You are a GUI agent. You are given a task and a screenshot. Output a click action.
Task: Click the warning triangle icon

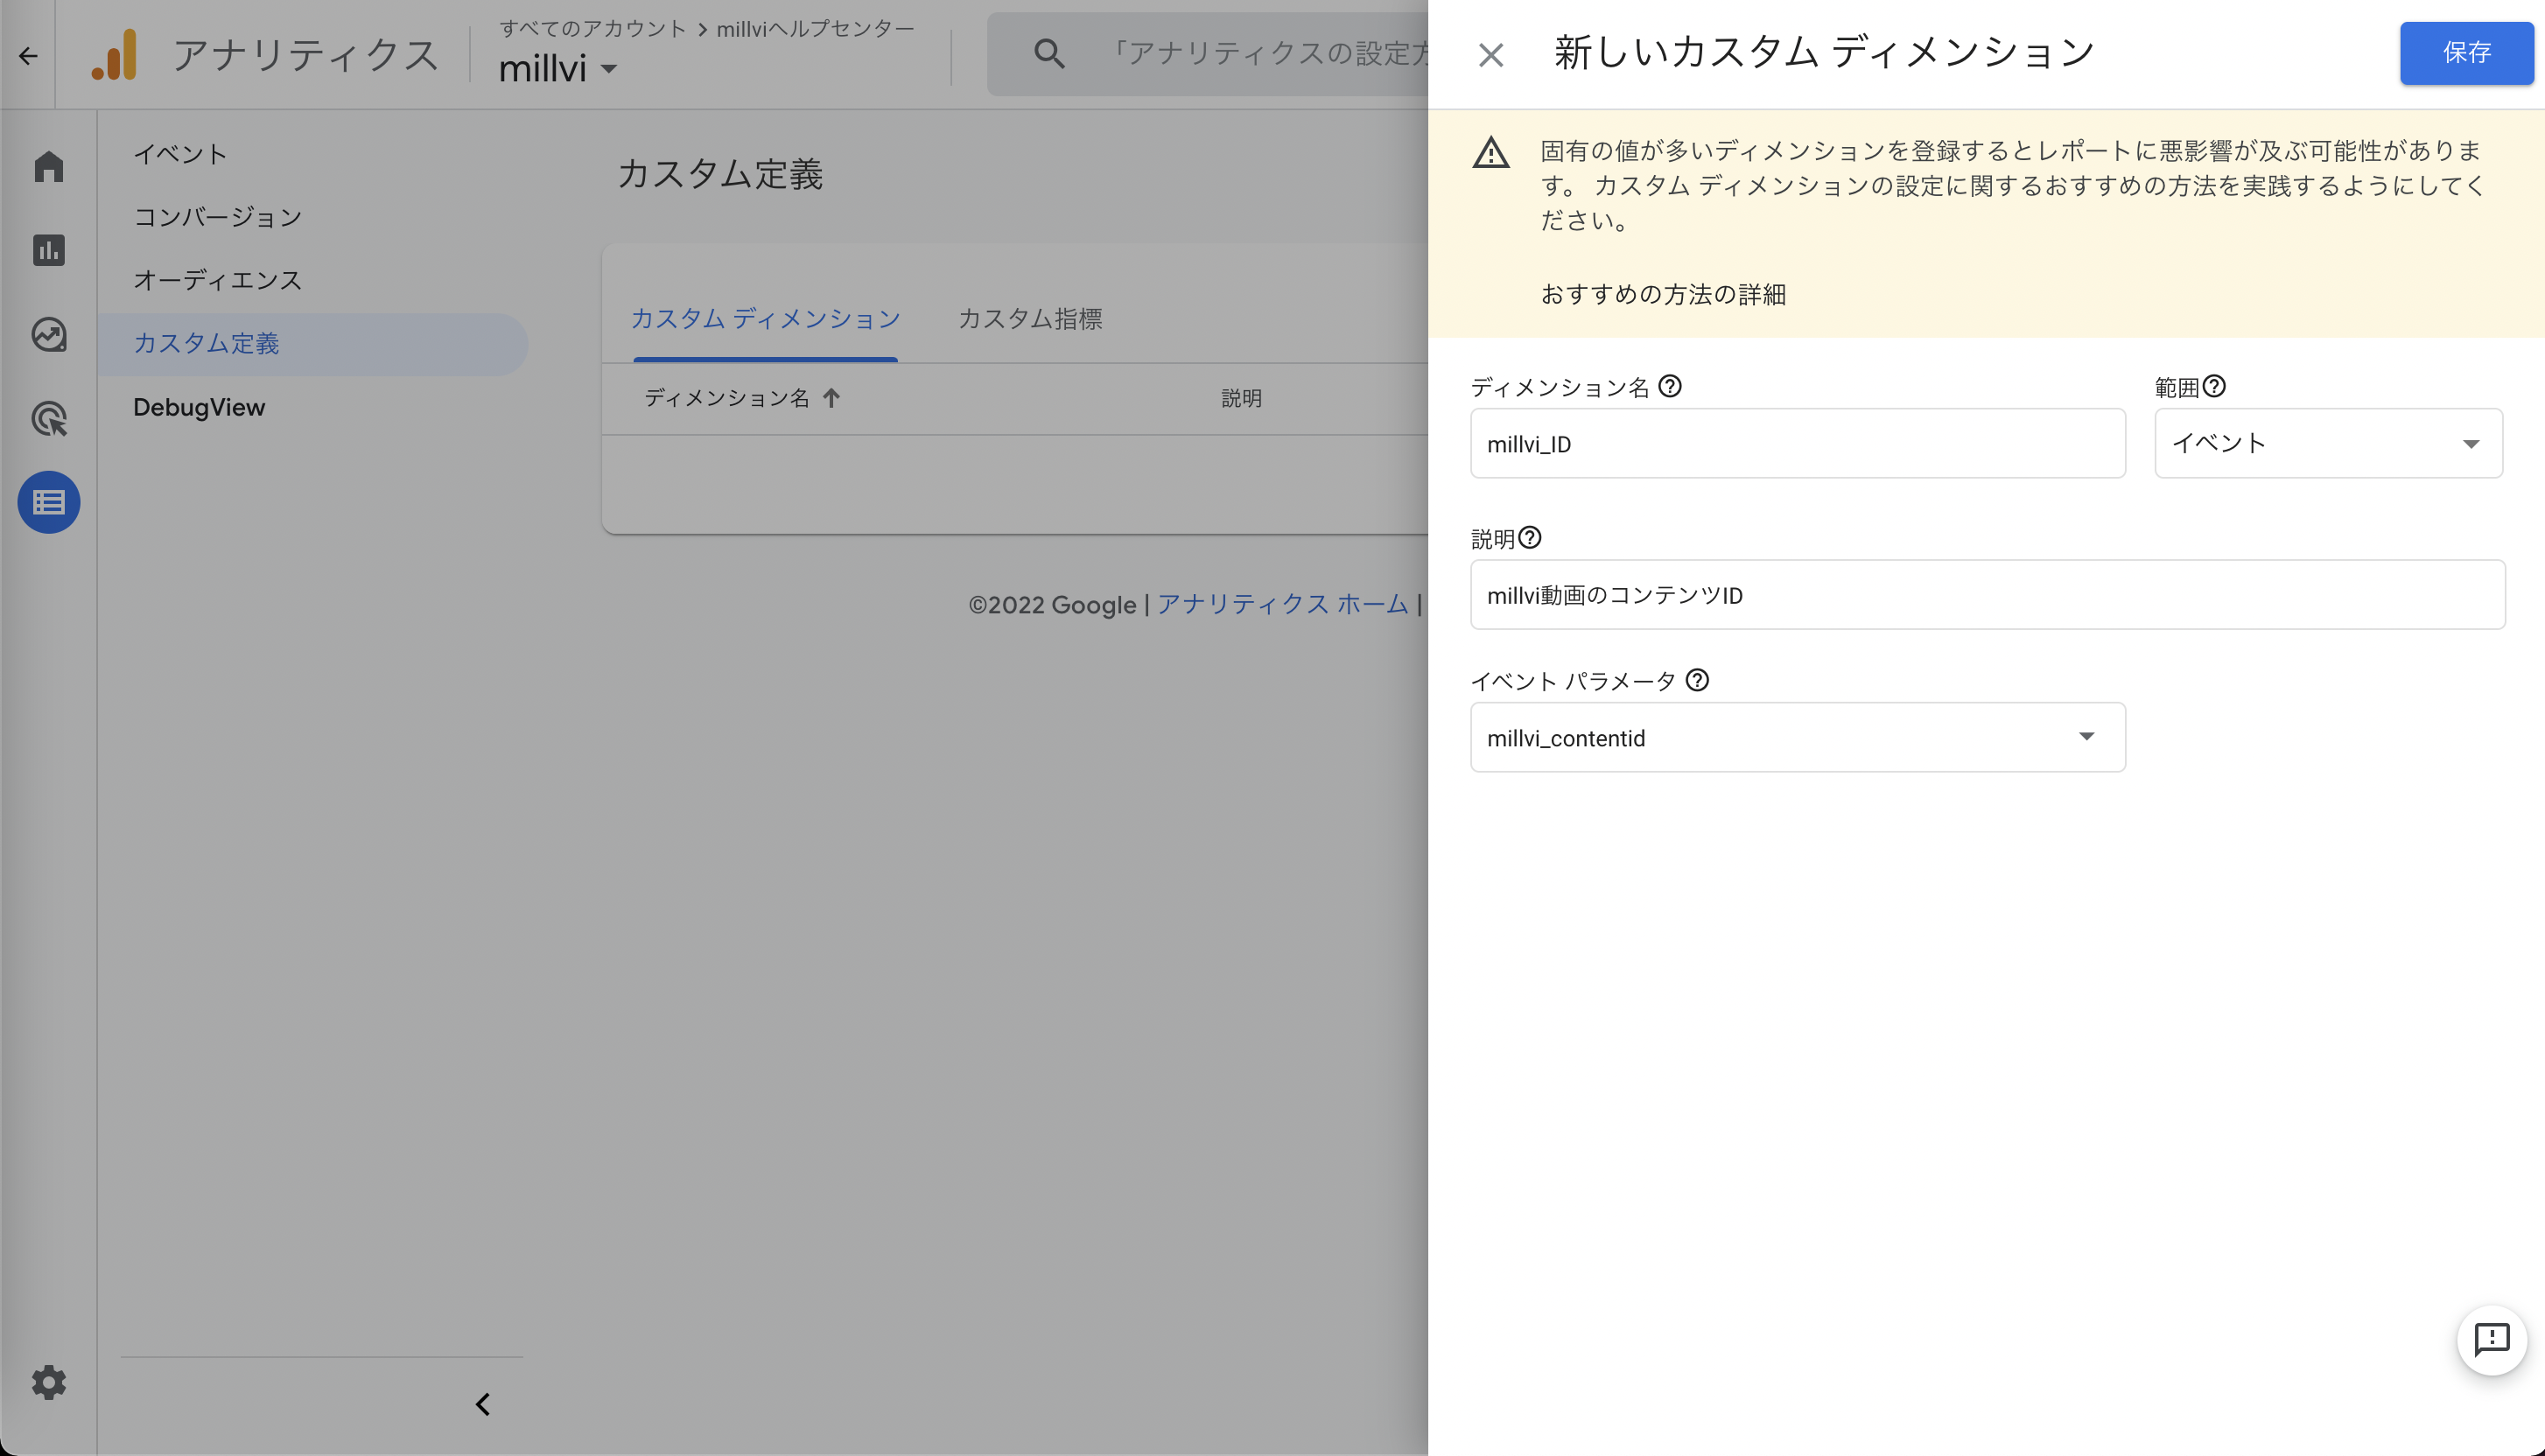(x=1490, y=153)
